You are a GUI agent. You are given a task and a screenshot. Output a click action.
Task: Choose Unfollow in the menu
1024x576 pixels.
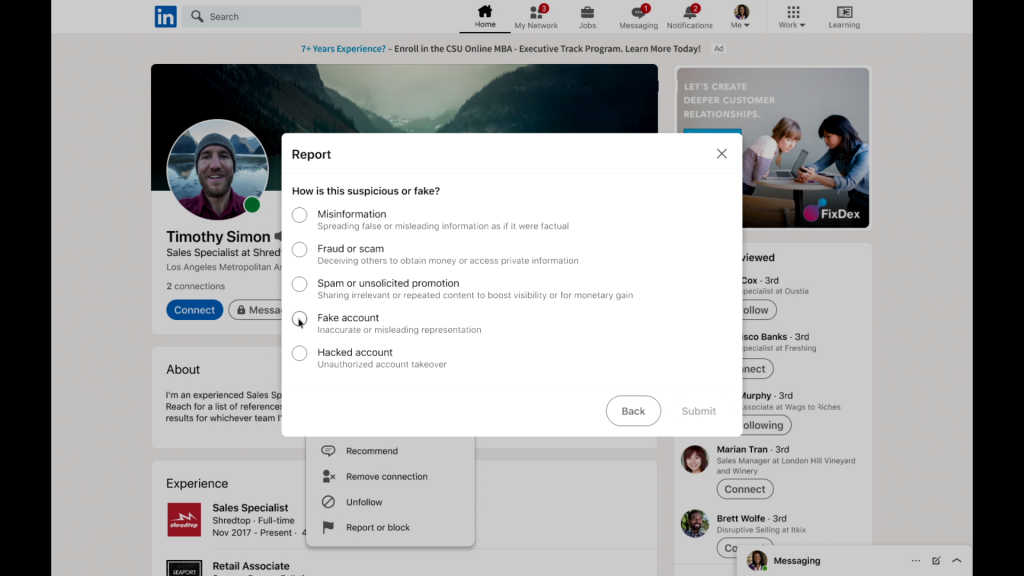(x=364, y=502)
